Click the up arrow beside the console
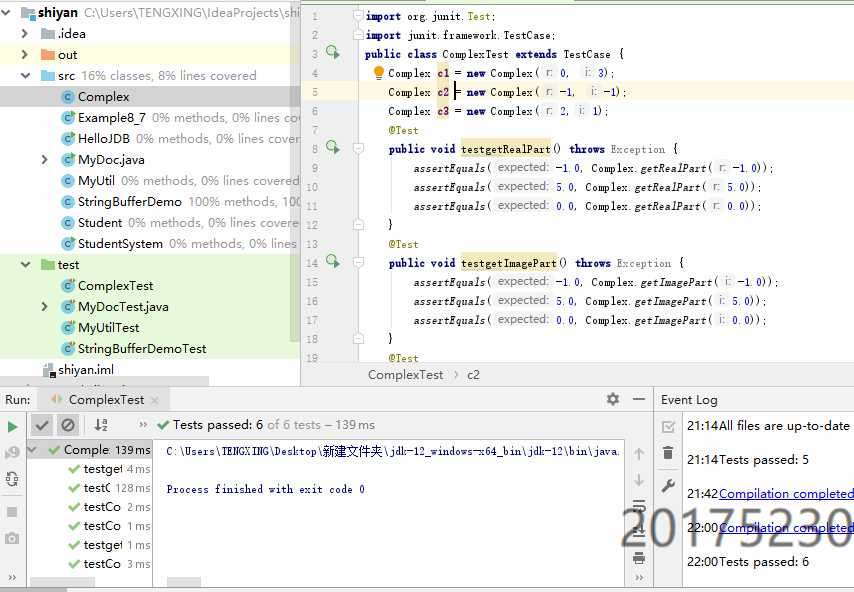Viewport: 854px width, 592px height. [x=639, y=453]
